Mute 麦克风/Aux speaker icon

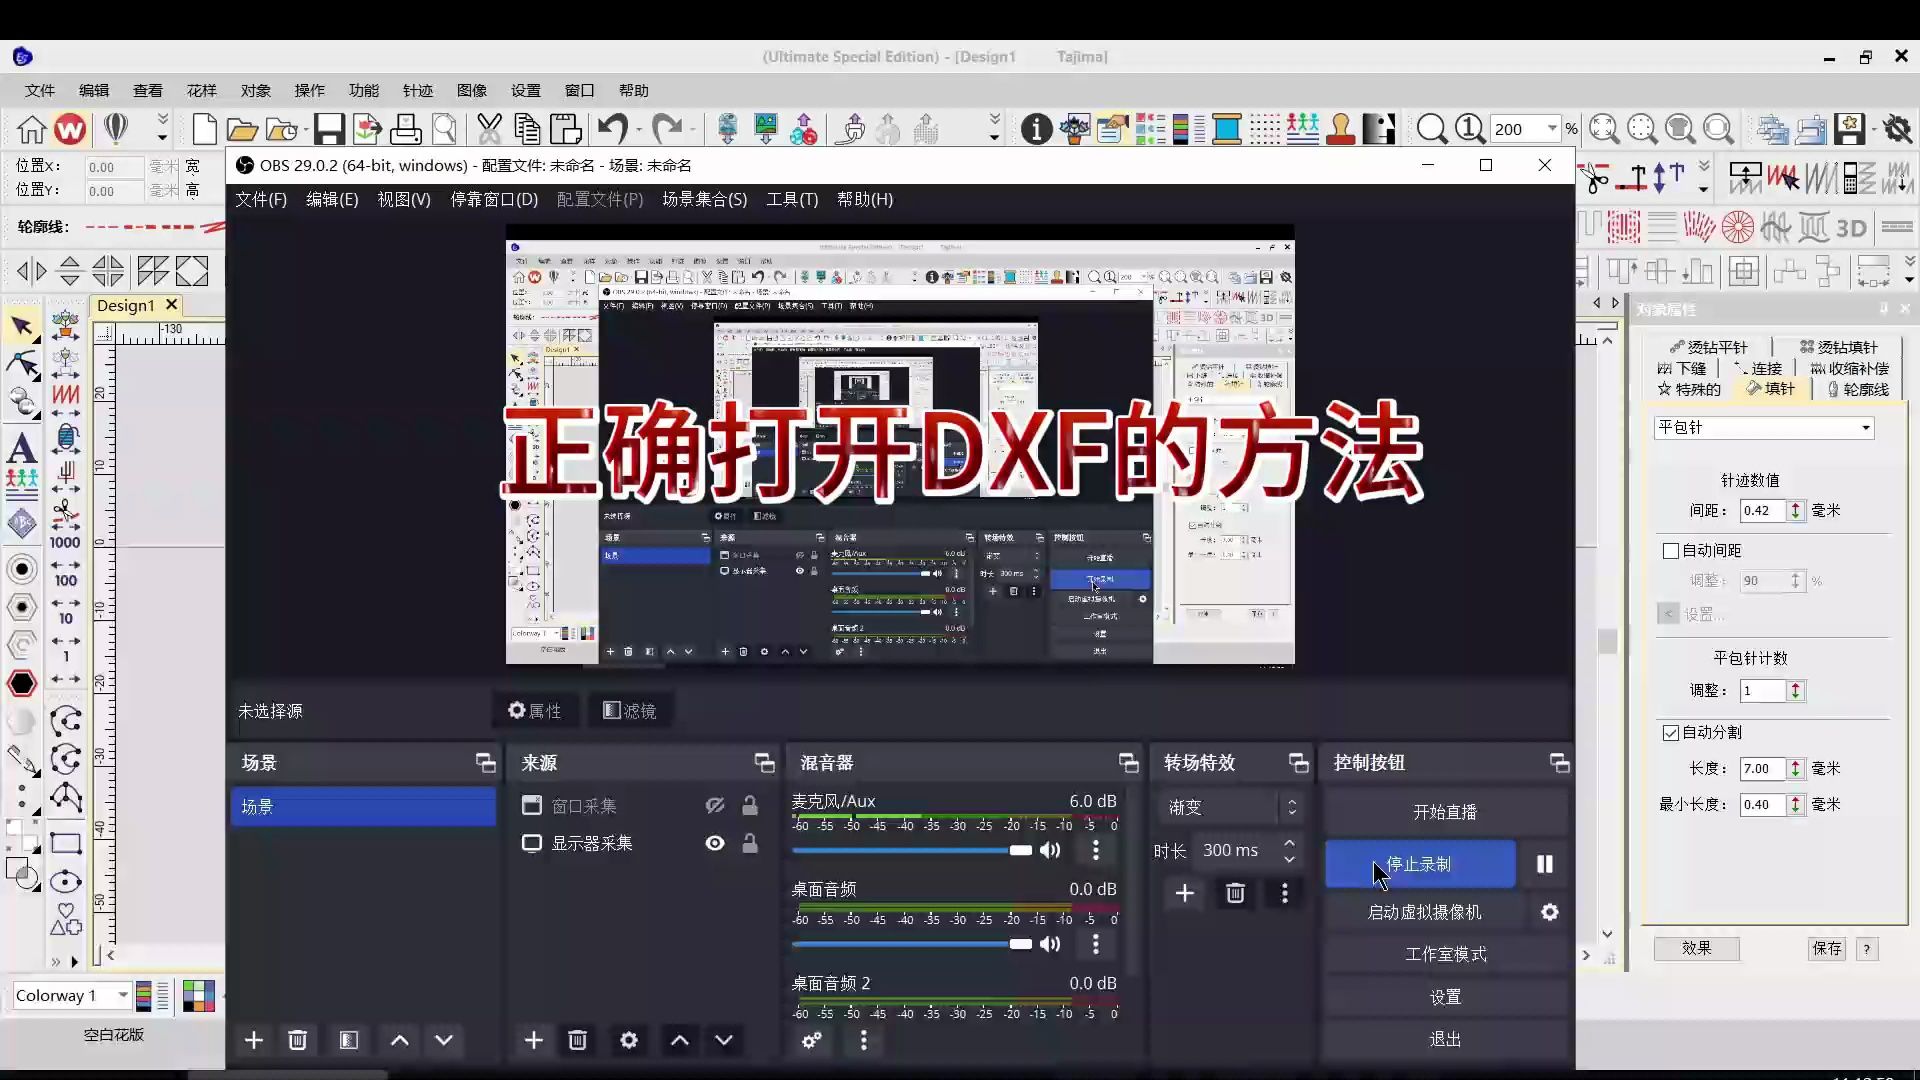(1050, 850)
